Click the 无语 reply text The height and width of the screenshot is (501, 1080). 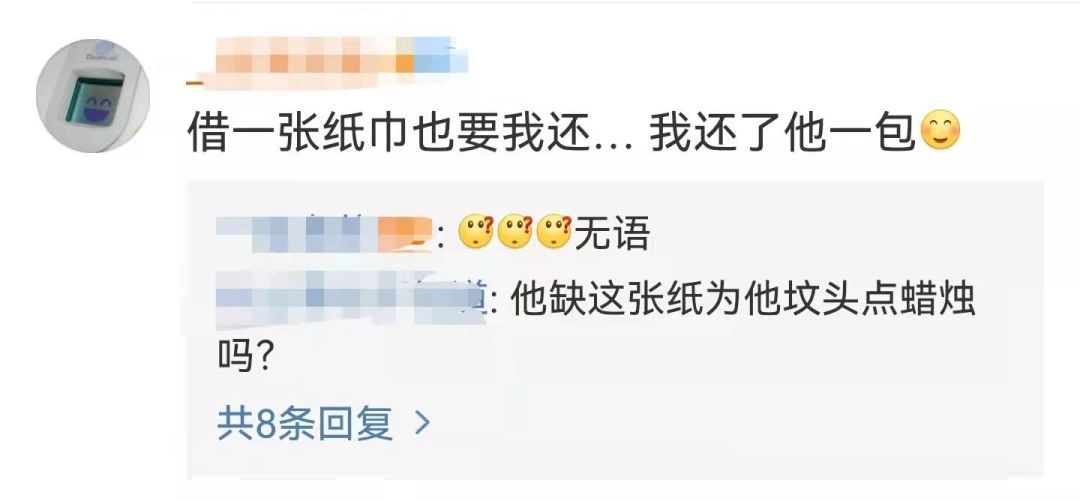[x=612, y=233]
